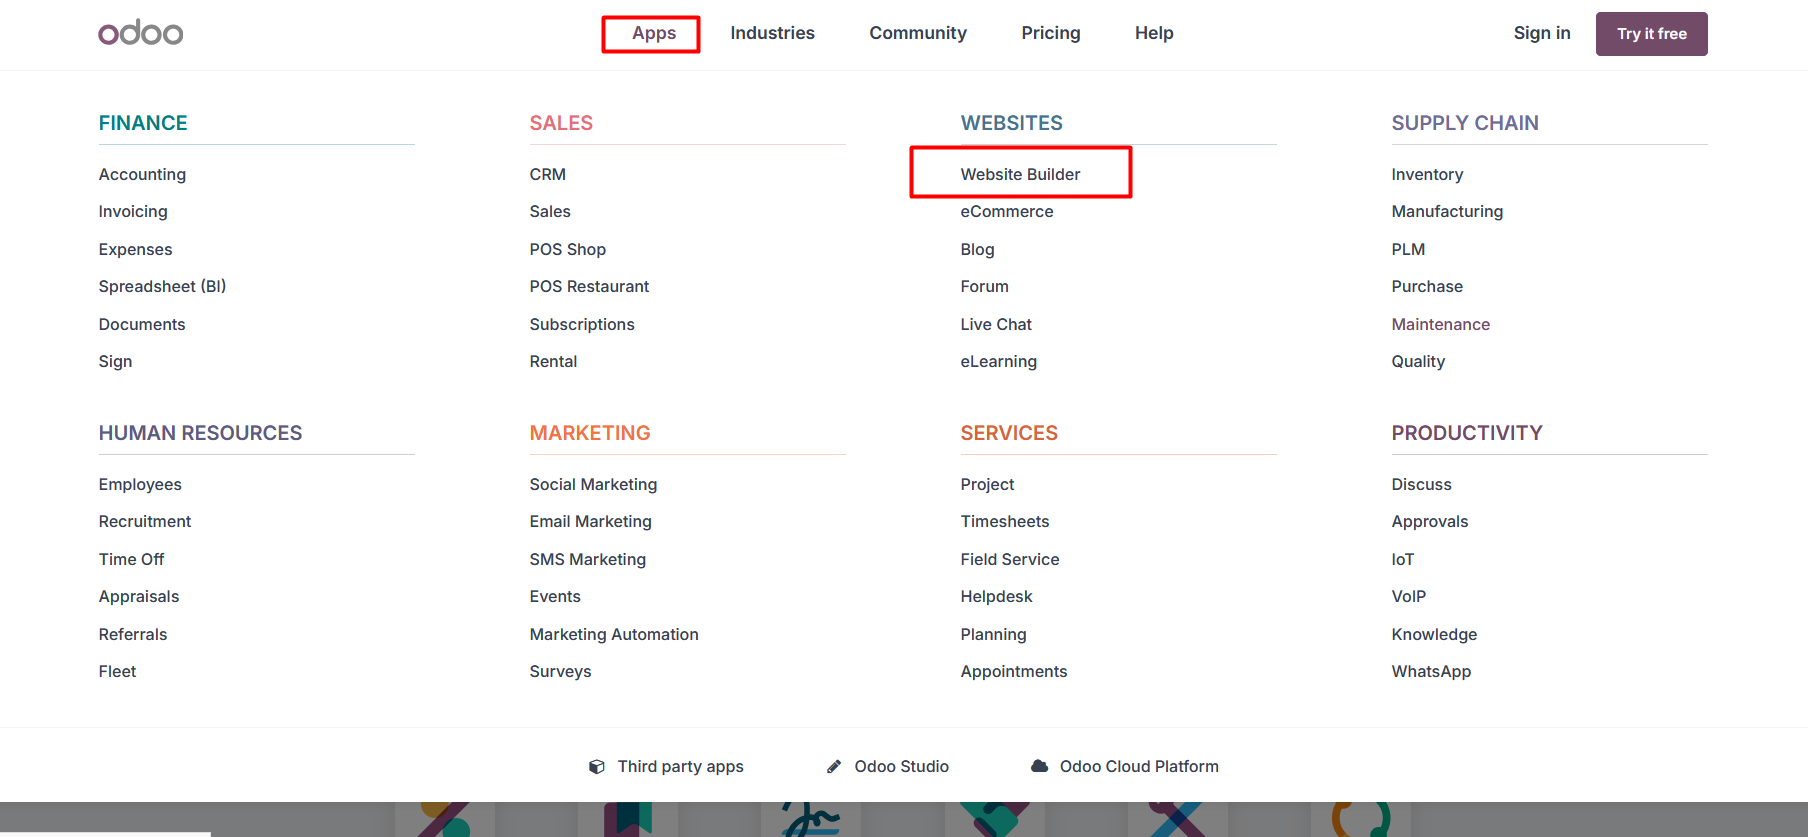Select Sales under the Sales heading
This screenshot has height=837, width=1808.
(550, 212)
